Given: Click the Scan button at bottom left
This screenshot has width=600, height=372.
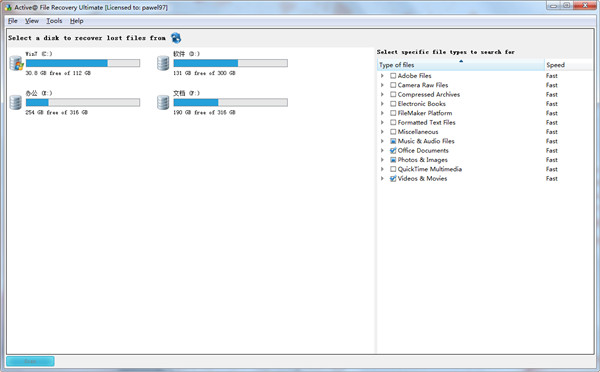Looking at the screenshot, I should pos(30,361).
